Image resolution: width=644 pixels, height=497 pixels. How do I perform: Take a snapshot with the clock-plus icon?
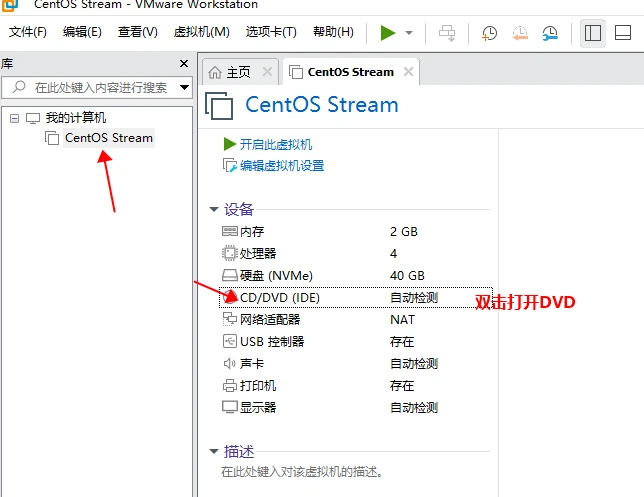click(489, 33)
